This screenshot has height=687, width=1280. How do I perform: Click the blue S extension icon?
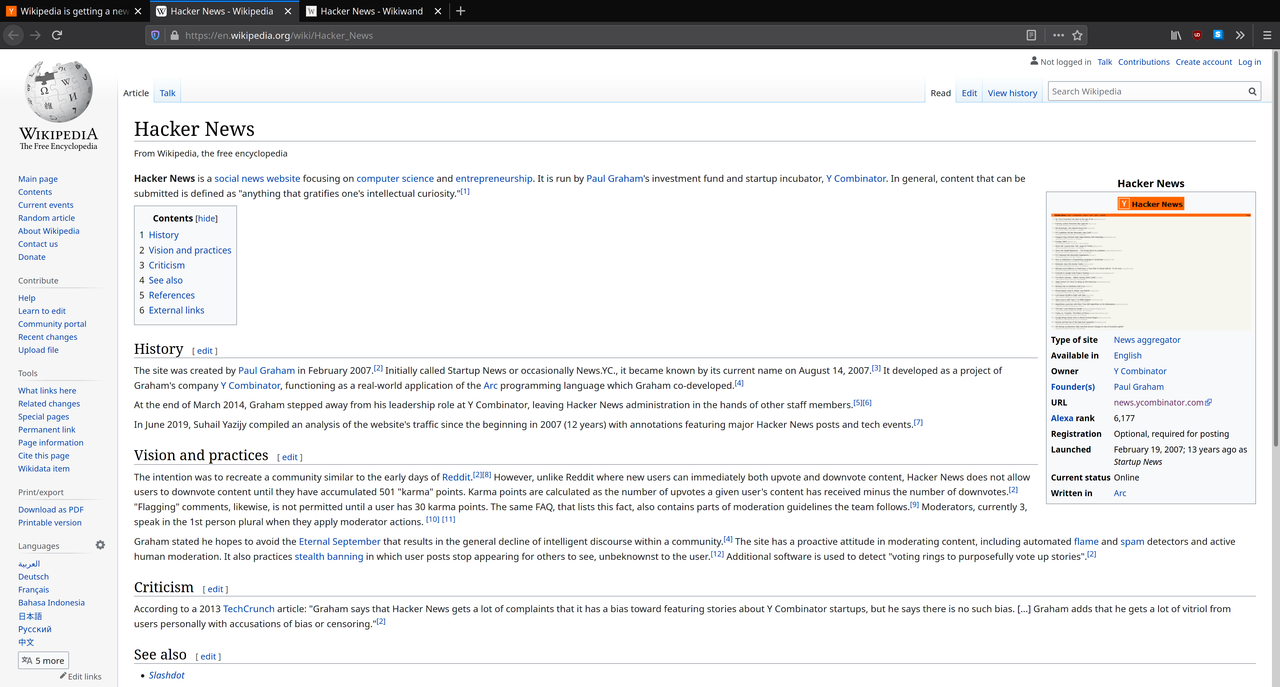pyautogui.click(x=1218, y=35)
